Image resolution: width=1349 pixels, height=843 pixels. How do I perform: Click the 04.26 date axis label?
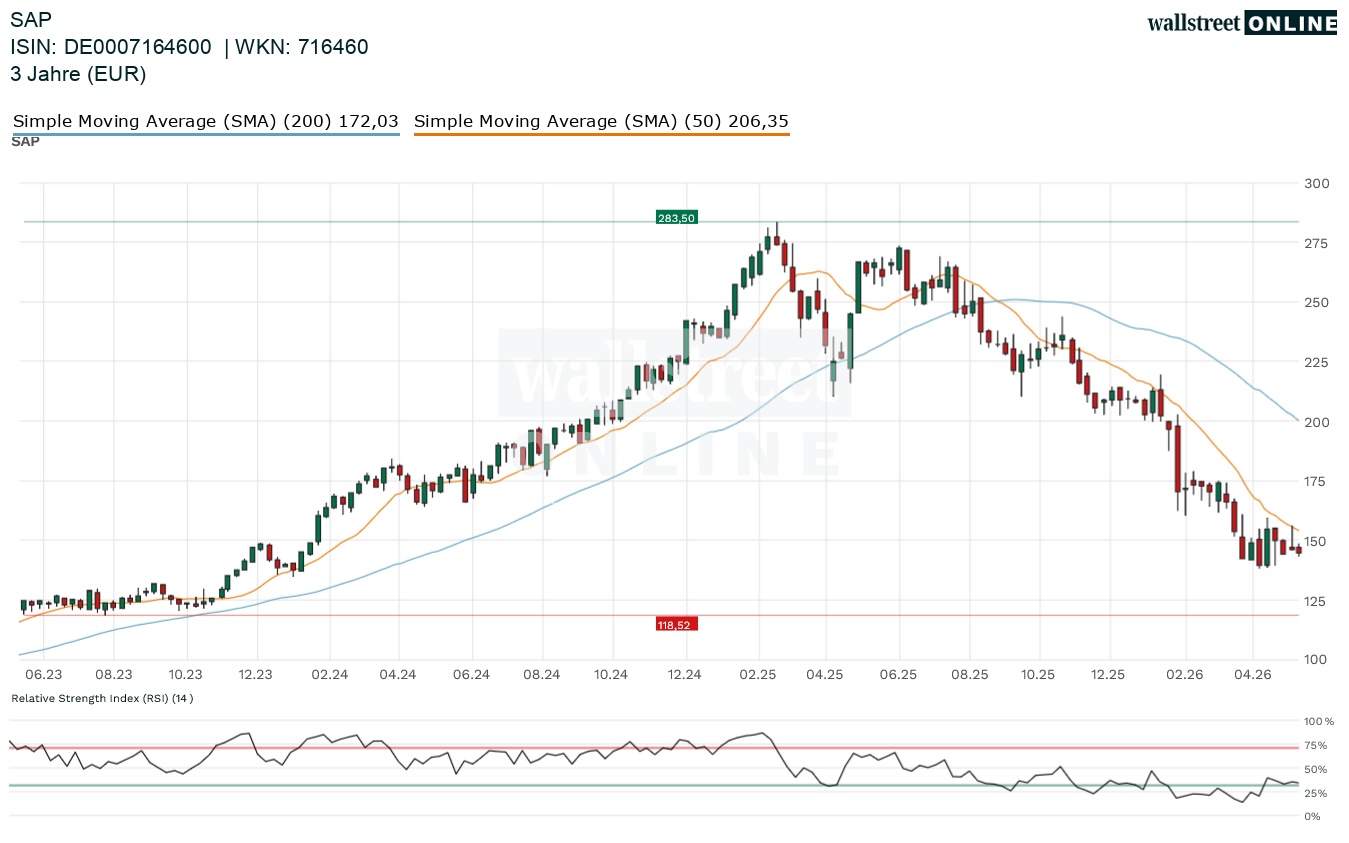[x=1252, y=676]
